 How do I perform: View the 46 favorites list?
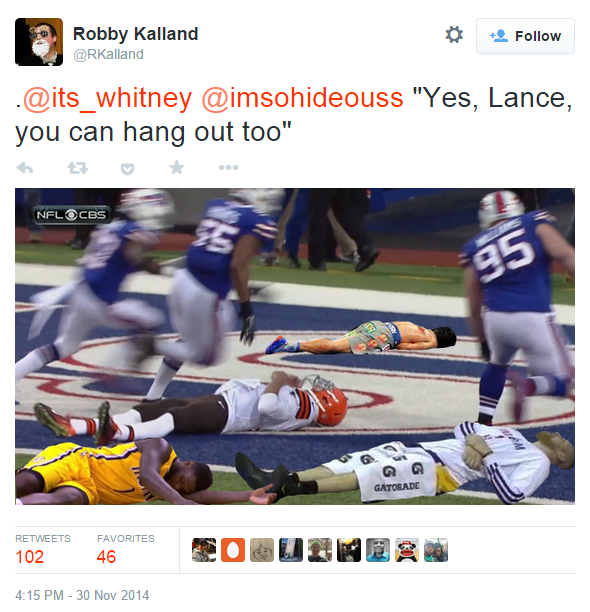(126, 550)
